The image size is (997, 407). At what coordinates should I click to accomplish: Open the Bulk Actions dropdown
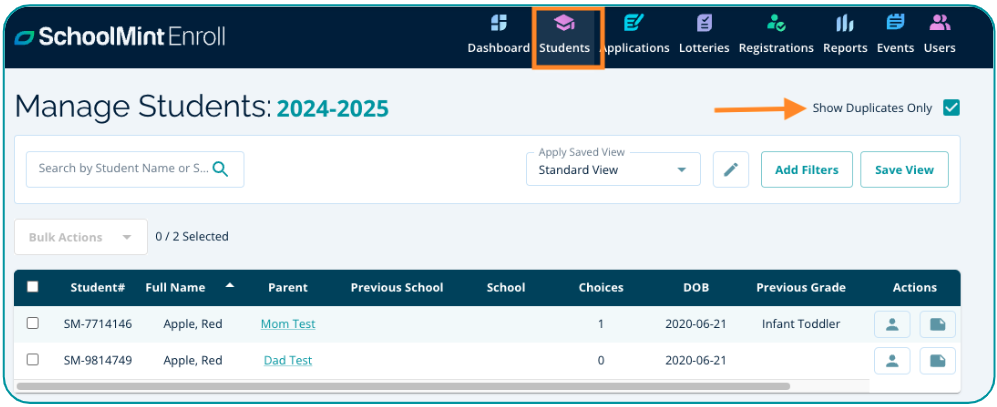[x=80, y=237]
